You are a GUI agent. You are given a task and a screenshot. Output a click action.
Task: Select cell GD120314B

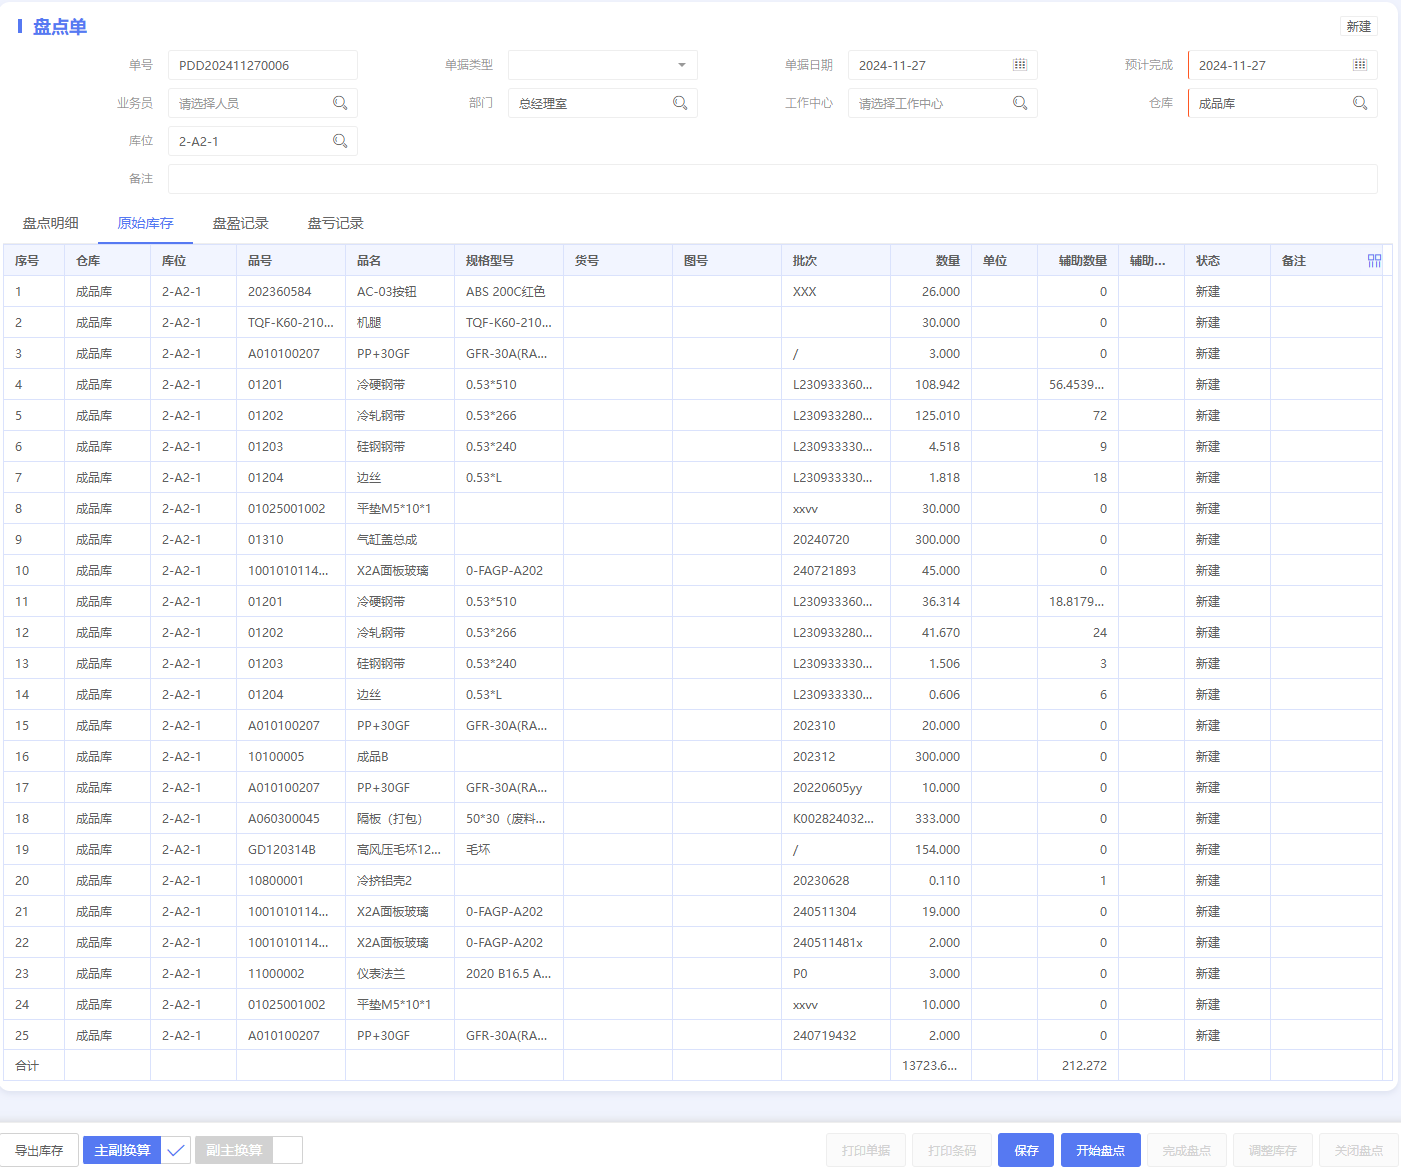click(291, 850)
